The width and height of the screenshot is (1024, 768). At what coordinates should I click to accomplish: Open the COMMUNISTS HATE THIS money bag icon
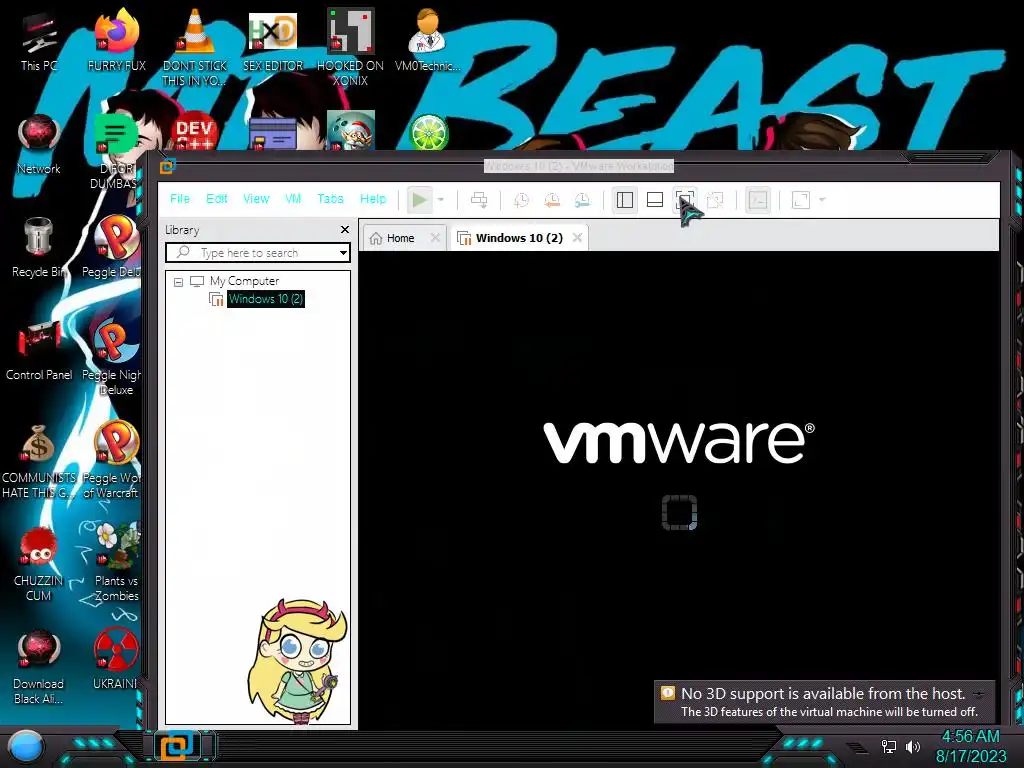point(39,461)
